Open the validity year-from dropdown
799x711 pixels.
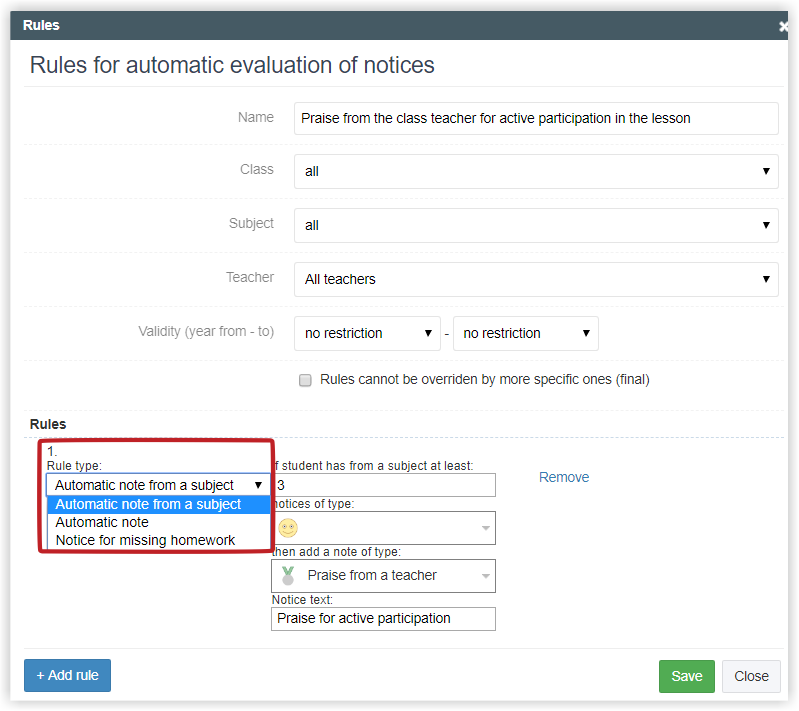(x=367, y=333)
